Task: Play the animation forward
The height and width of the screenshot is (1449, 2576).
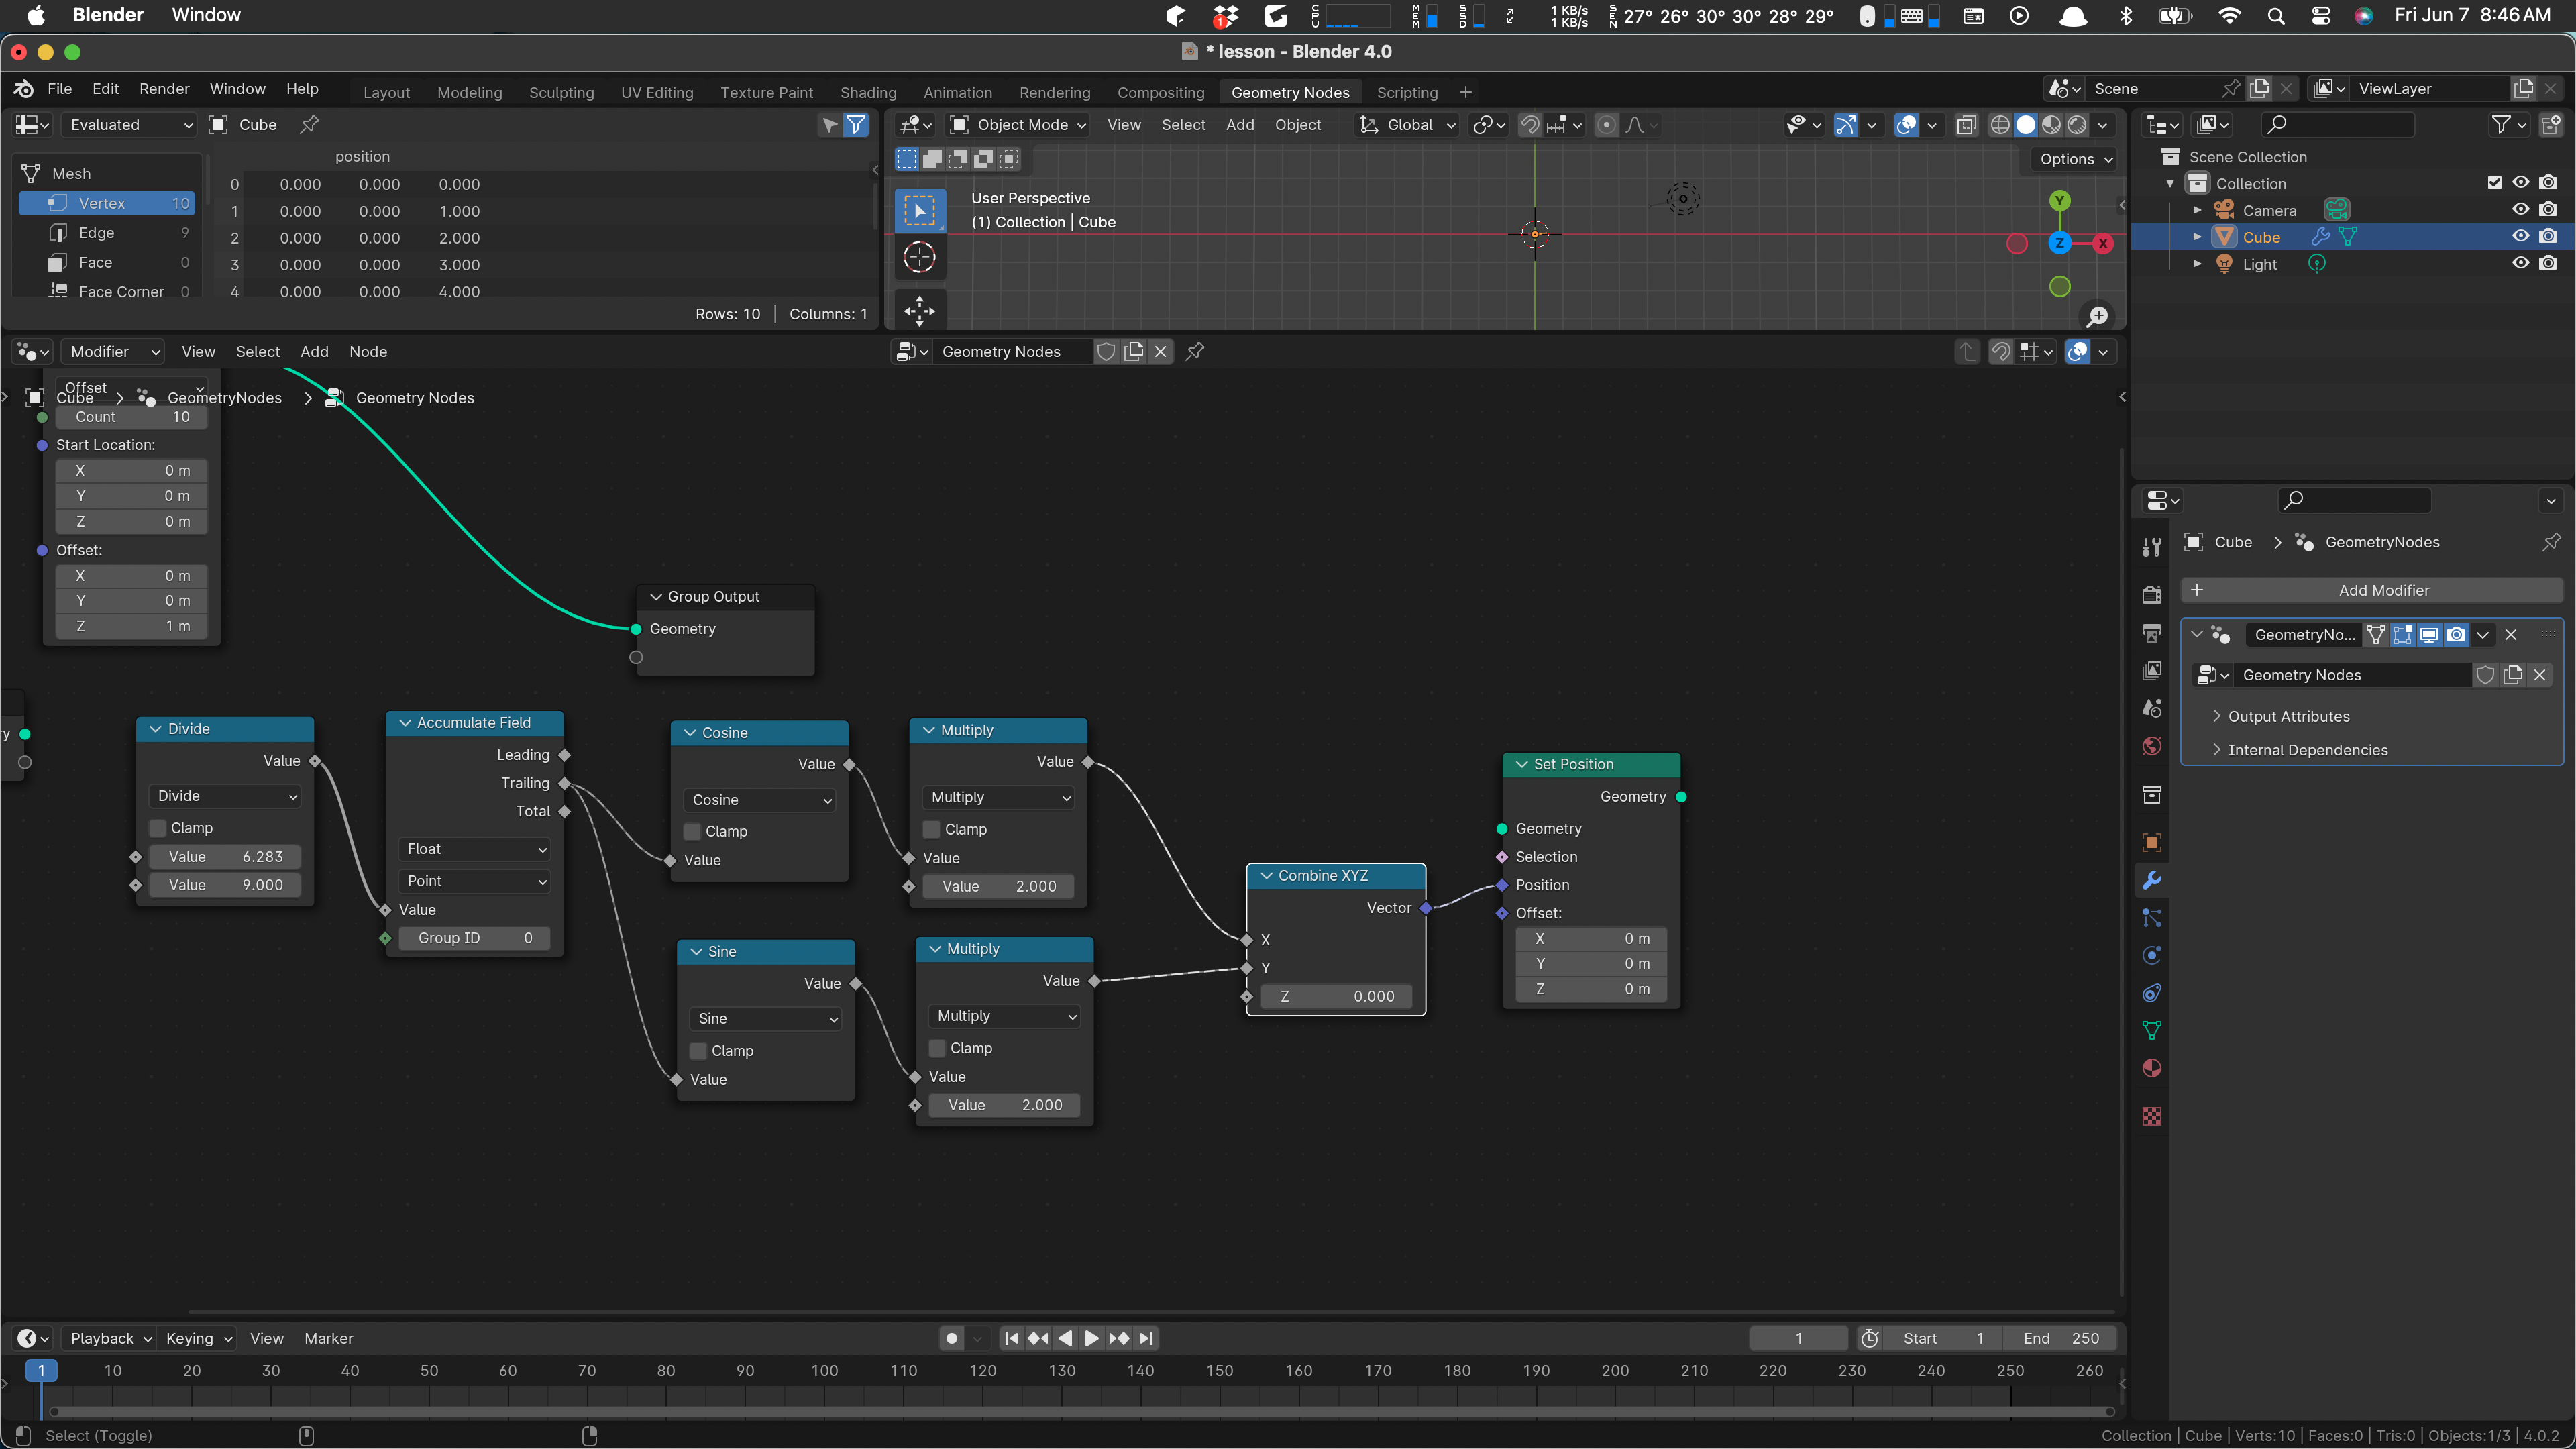Action: [1092, 1338]
